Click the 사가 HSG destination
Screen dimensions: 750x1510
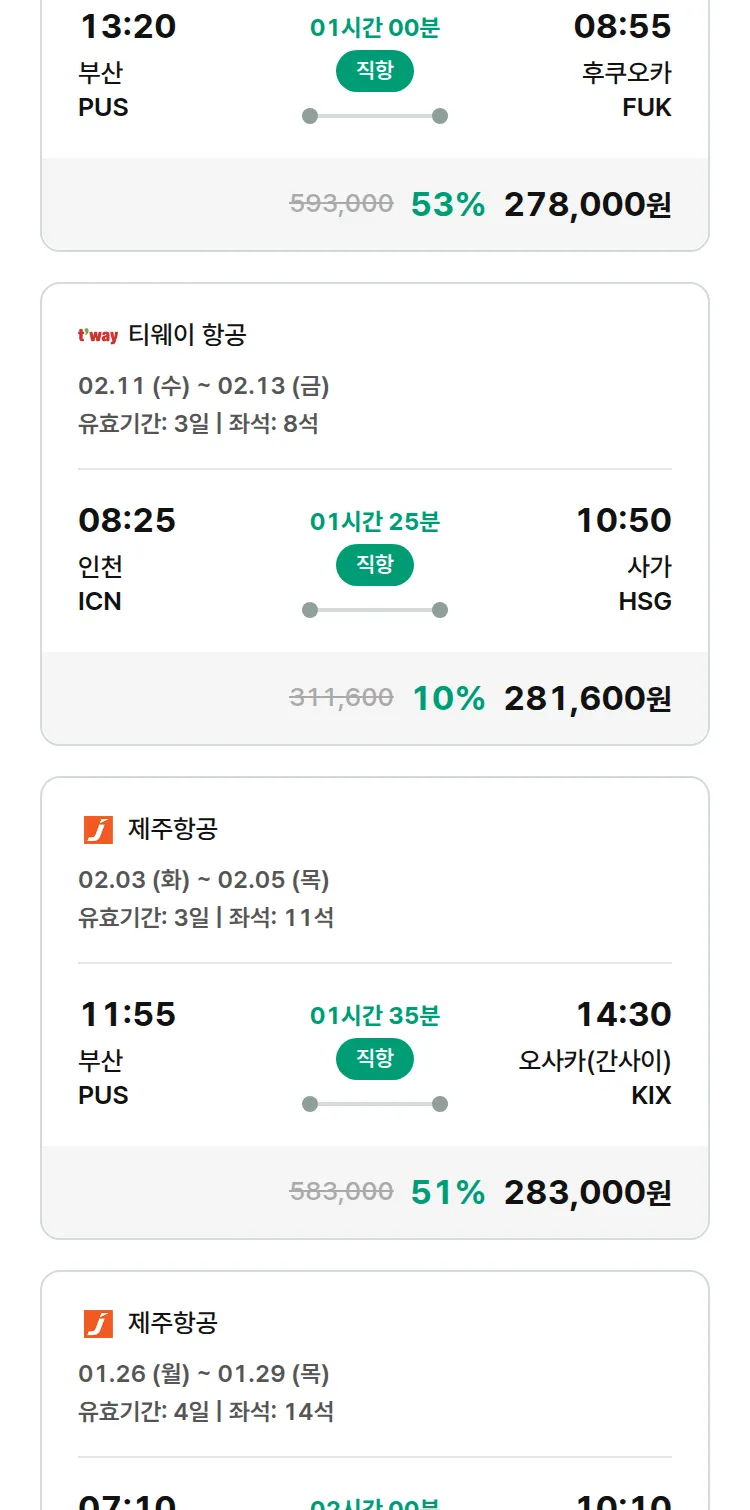[647, 584]
